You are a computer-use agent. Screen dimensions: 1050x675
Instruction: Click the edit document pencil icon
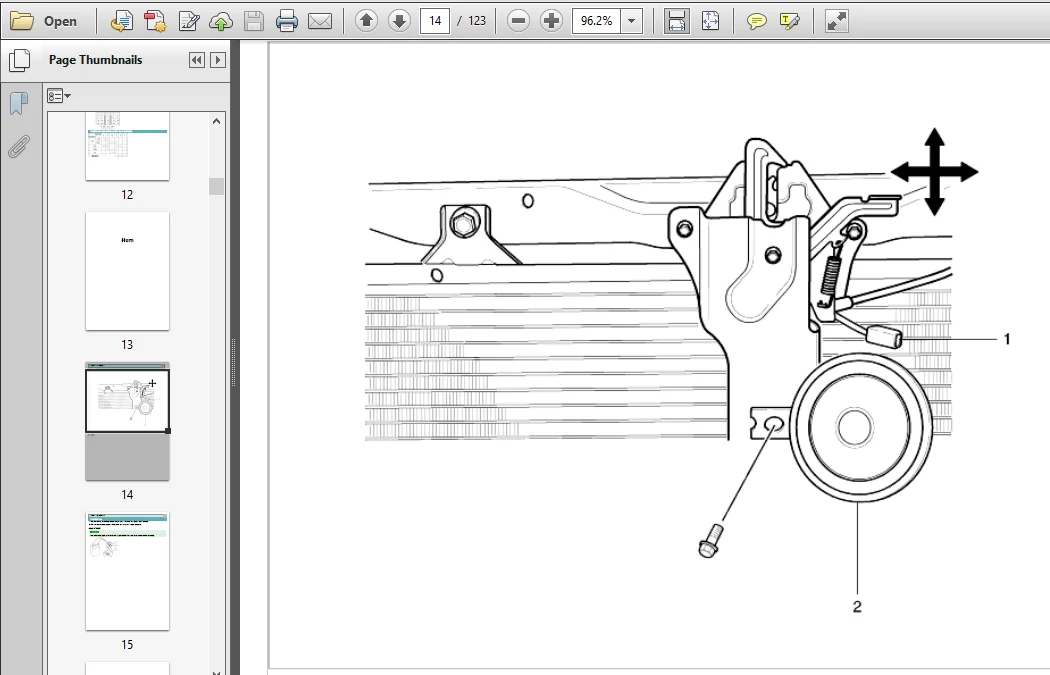189,21
